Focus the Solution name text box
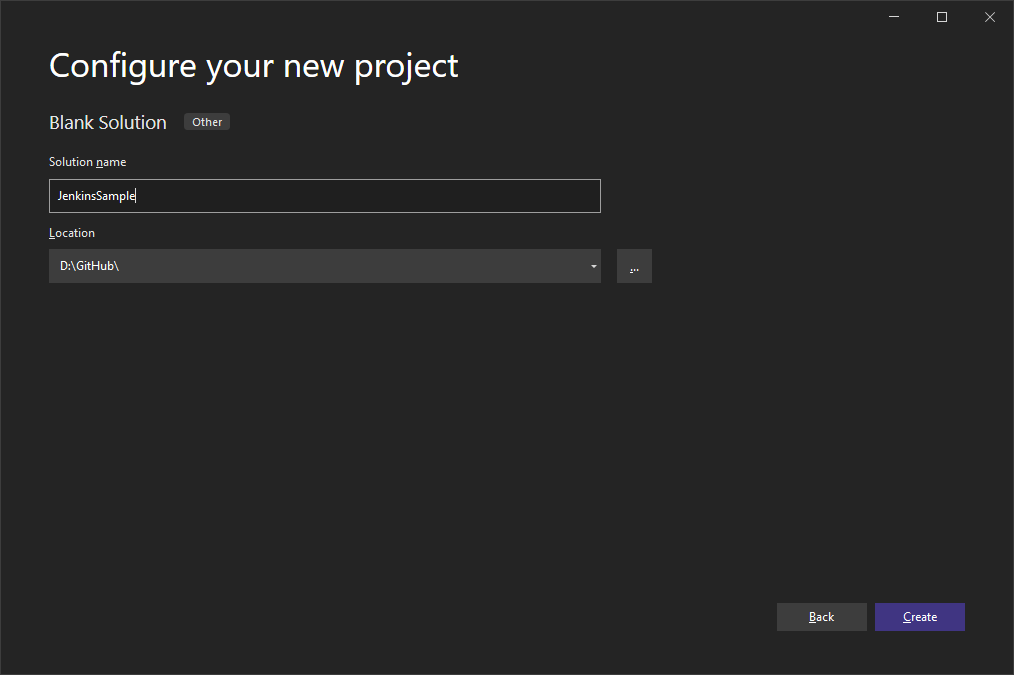1014x675 pixels. pyautogui.click(x=325, y=196)
